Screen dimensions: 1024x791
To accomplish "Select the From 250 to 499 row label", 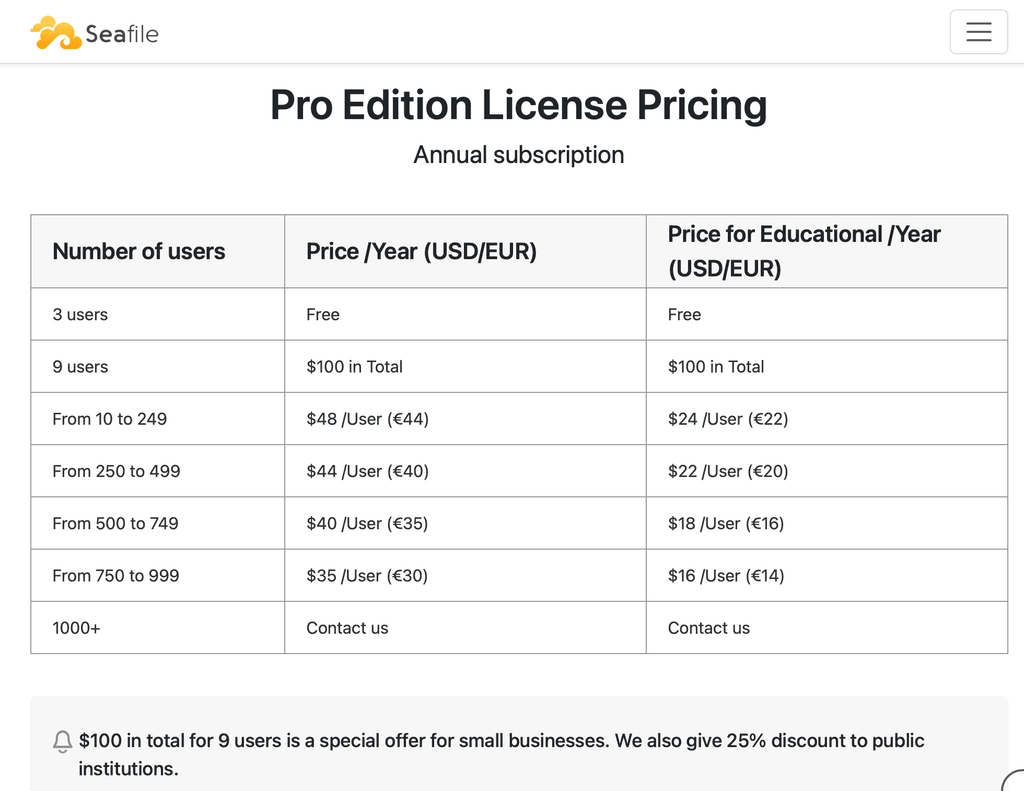I will point(116,471).
